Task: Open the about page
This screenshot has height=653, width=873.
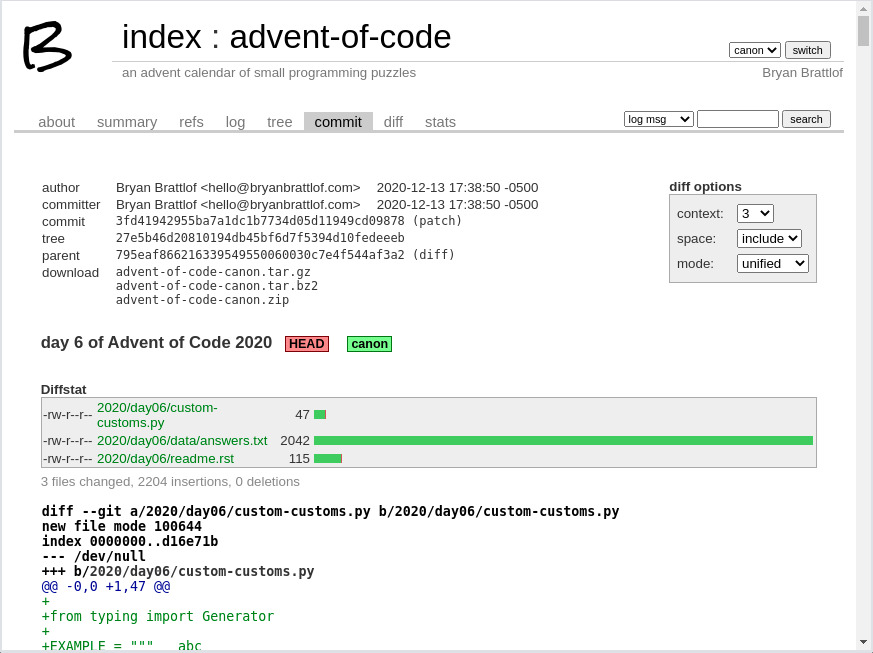Action: click(56, 122)
